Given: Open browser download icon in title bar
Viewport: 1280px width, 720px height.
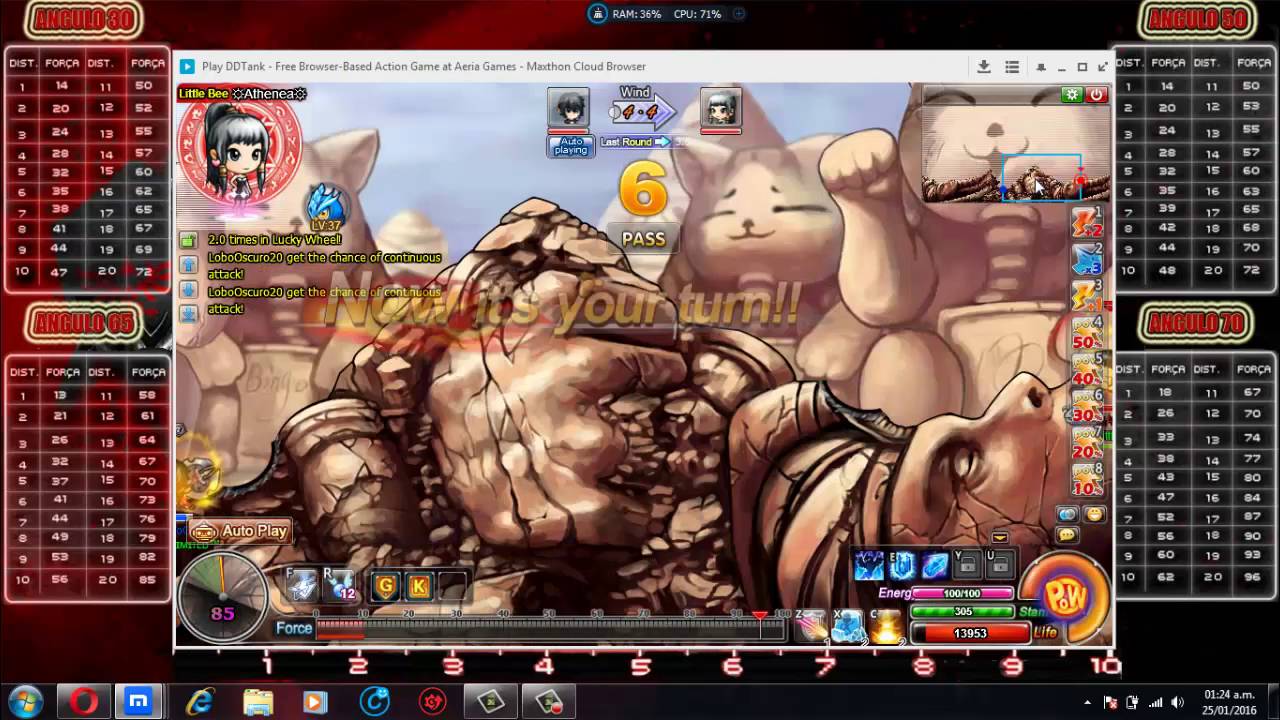Looking at the screenshot, I should pyautogui.click(x=984, y=67).
